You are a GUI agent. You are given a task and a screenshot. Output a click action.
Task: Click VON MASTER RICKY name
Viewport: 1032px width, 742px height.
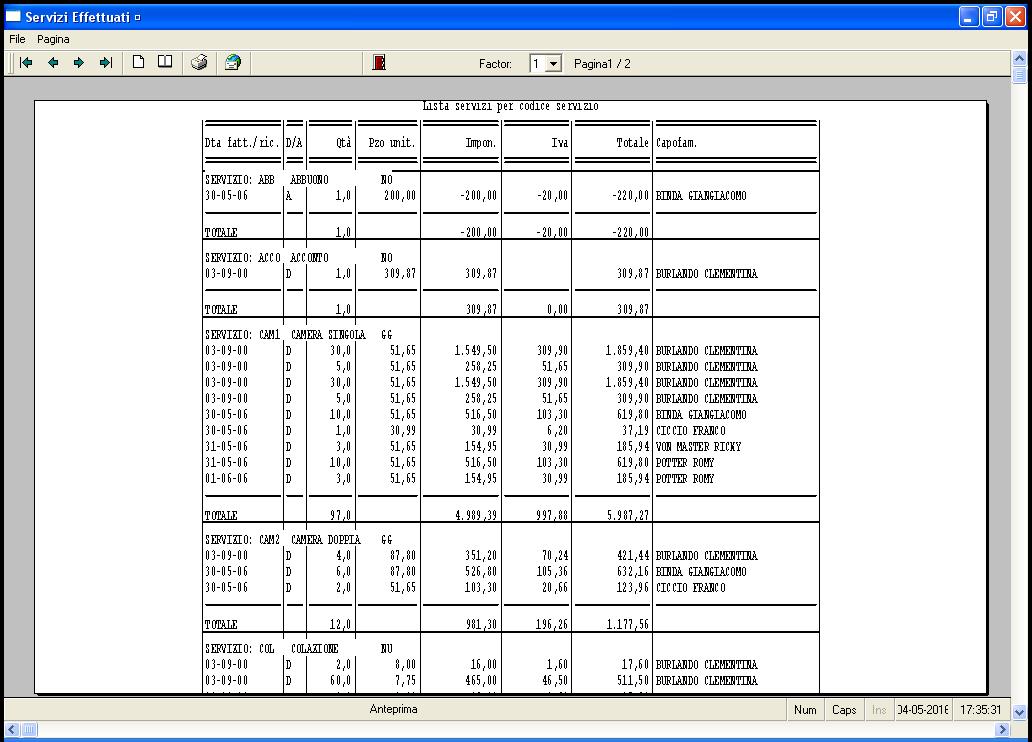point(698,446)
